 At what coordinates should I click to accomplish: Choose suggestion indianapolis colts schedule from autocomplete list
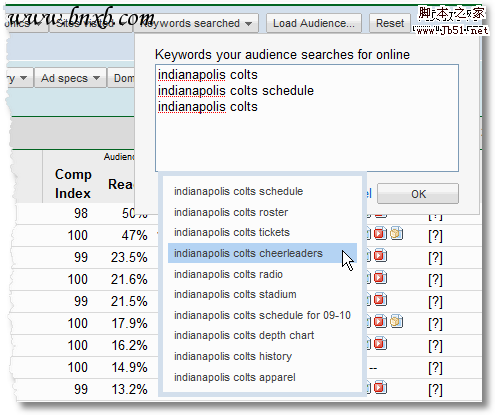pyautogui.click(x=262, y=191)
